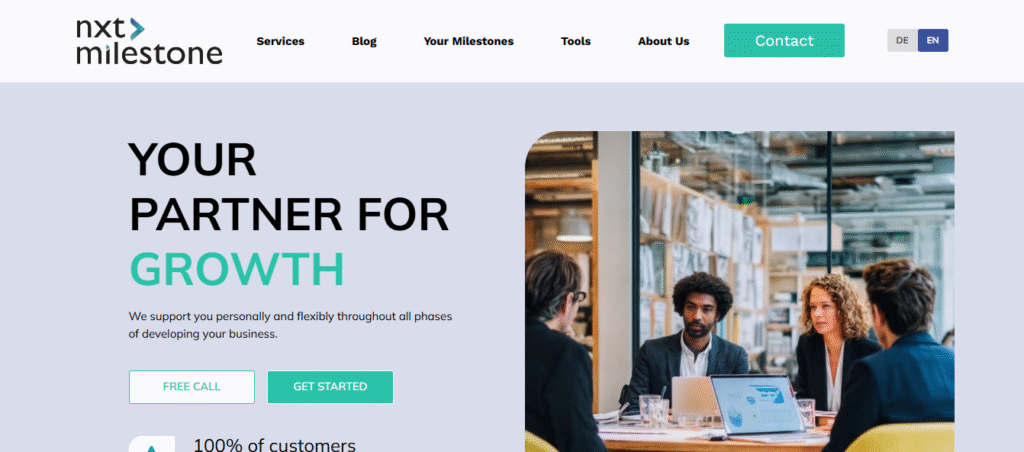This screenshot has height=452, width=1024.
Task: Click the YOUR PARTNER FOR heading
Action: click(289, 187)
